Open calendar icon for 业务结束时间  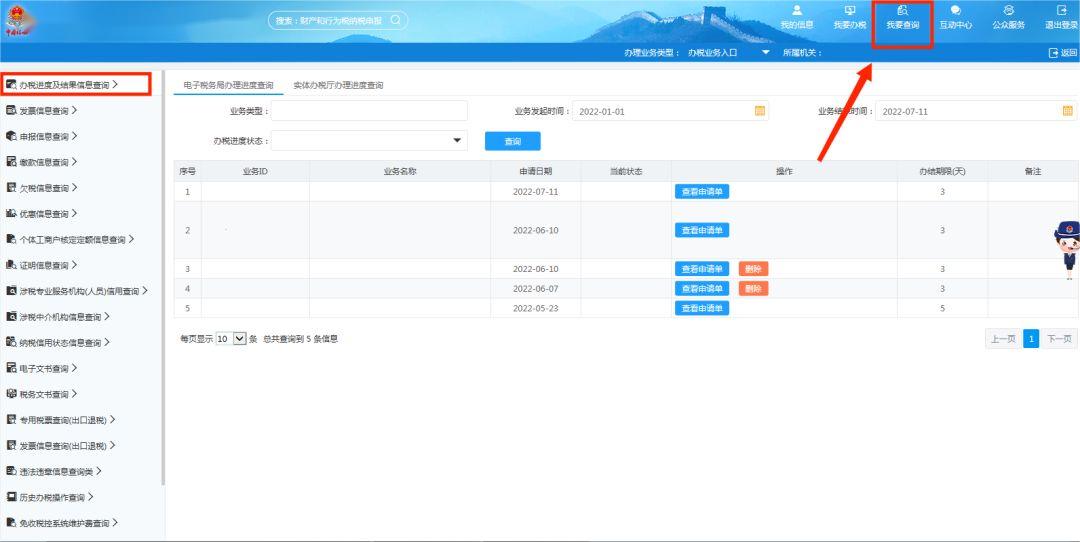point(1068,111)
